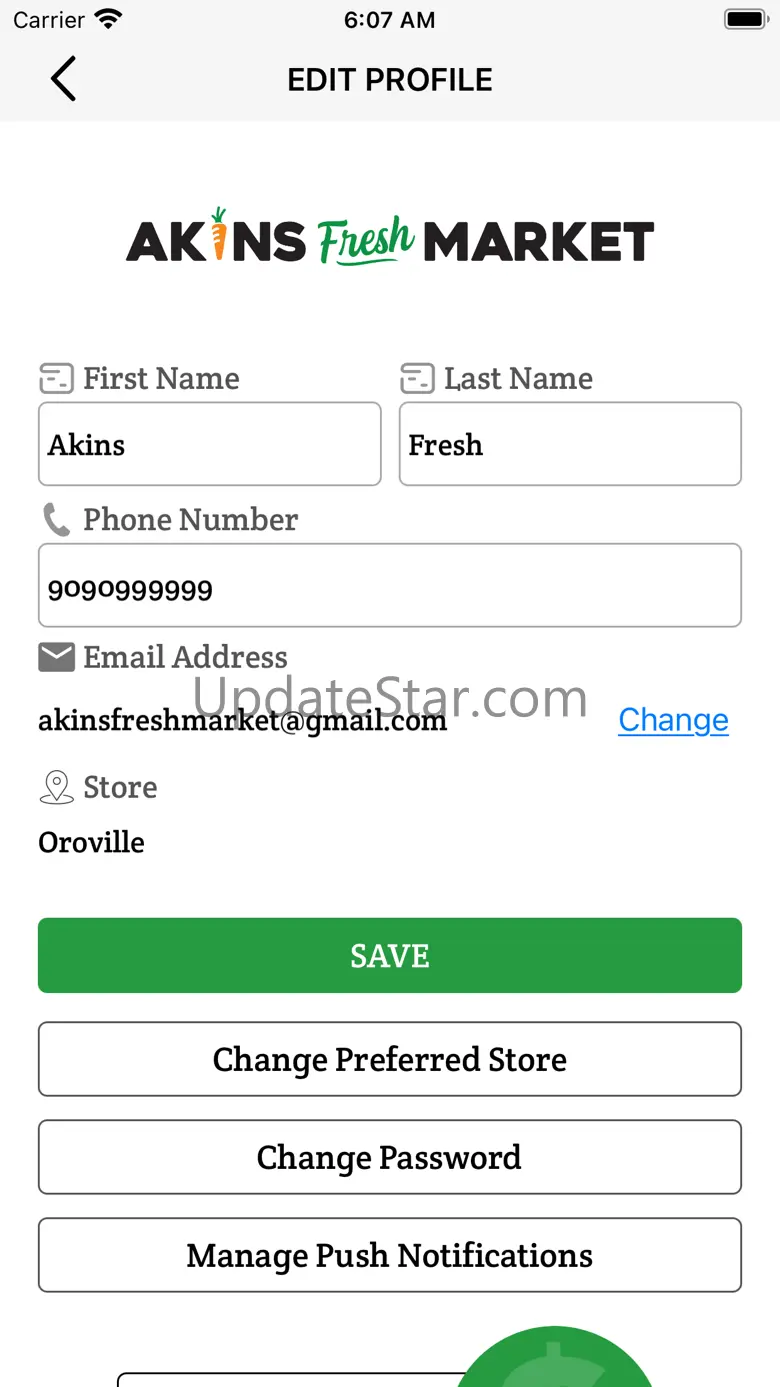Tap the battery indicator icon
Image resolution: width=780 pixels, height=1387 pixels.
(x=745, y=19)
